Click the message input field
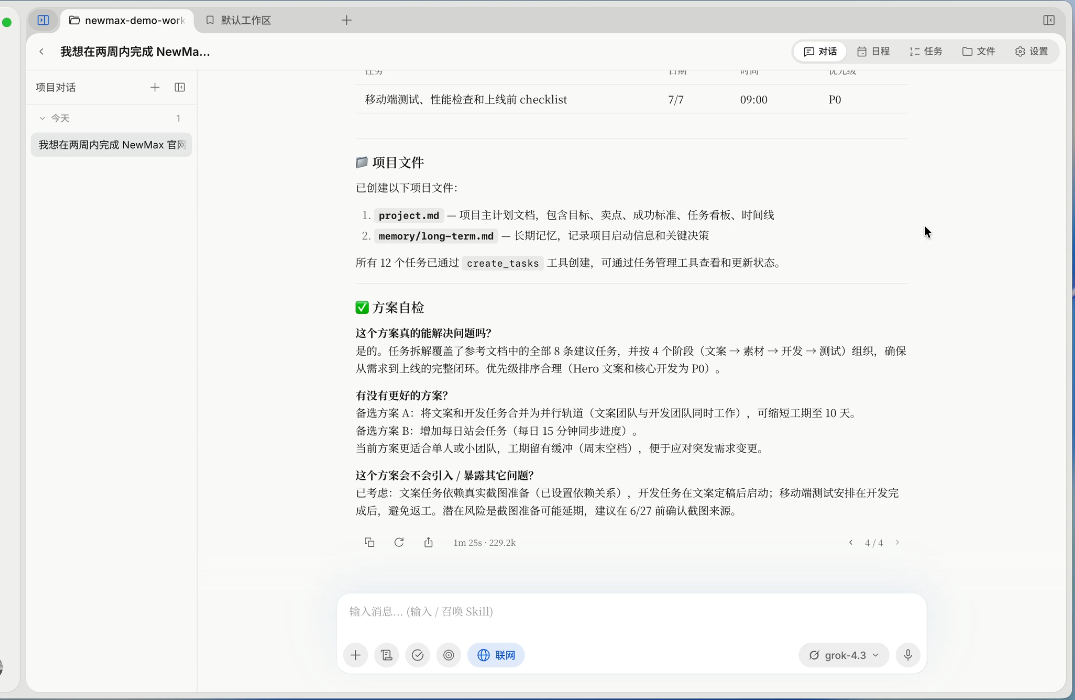Image resolution: width=1075 pixels, height=700 pixels. [x=631, y=612]
